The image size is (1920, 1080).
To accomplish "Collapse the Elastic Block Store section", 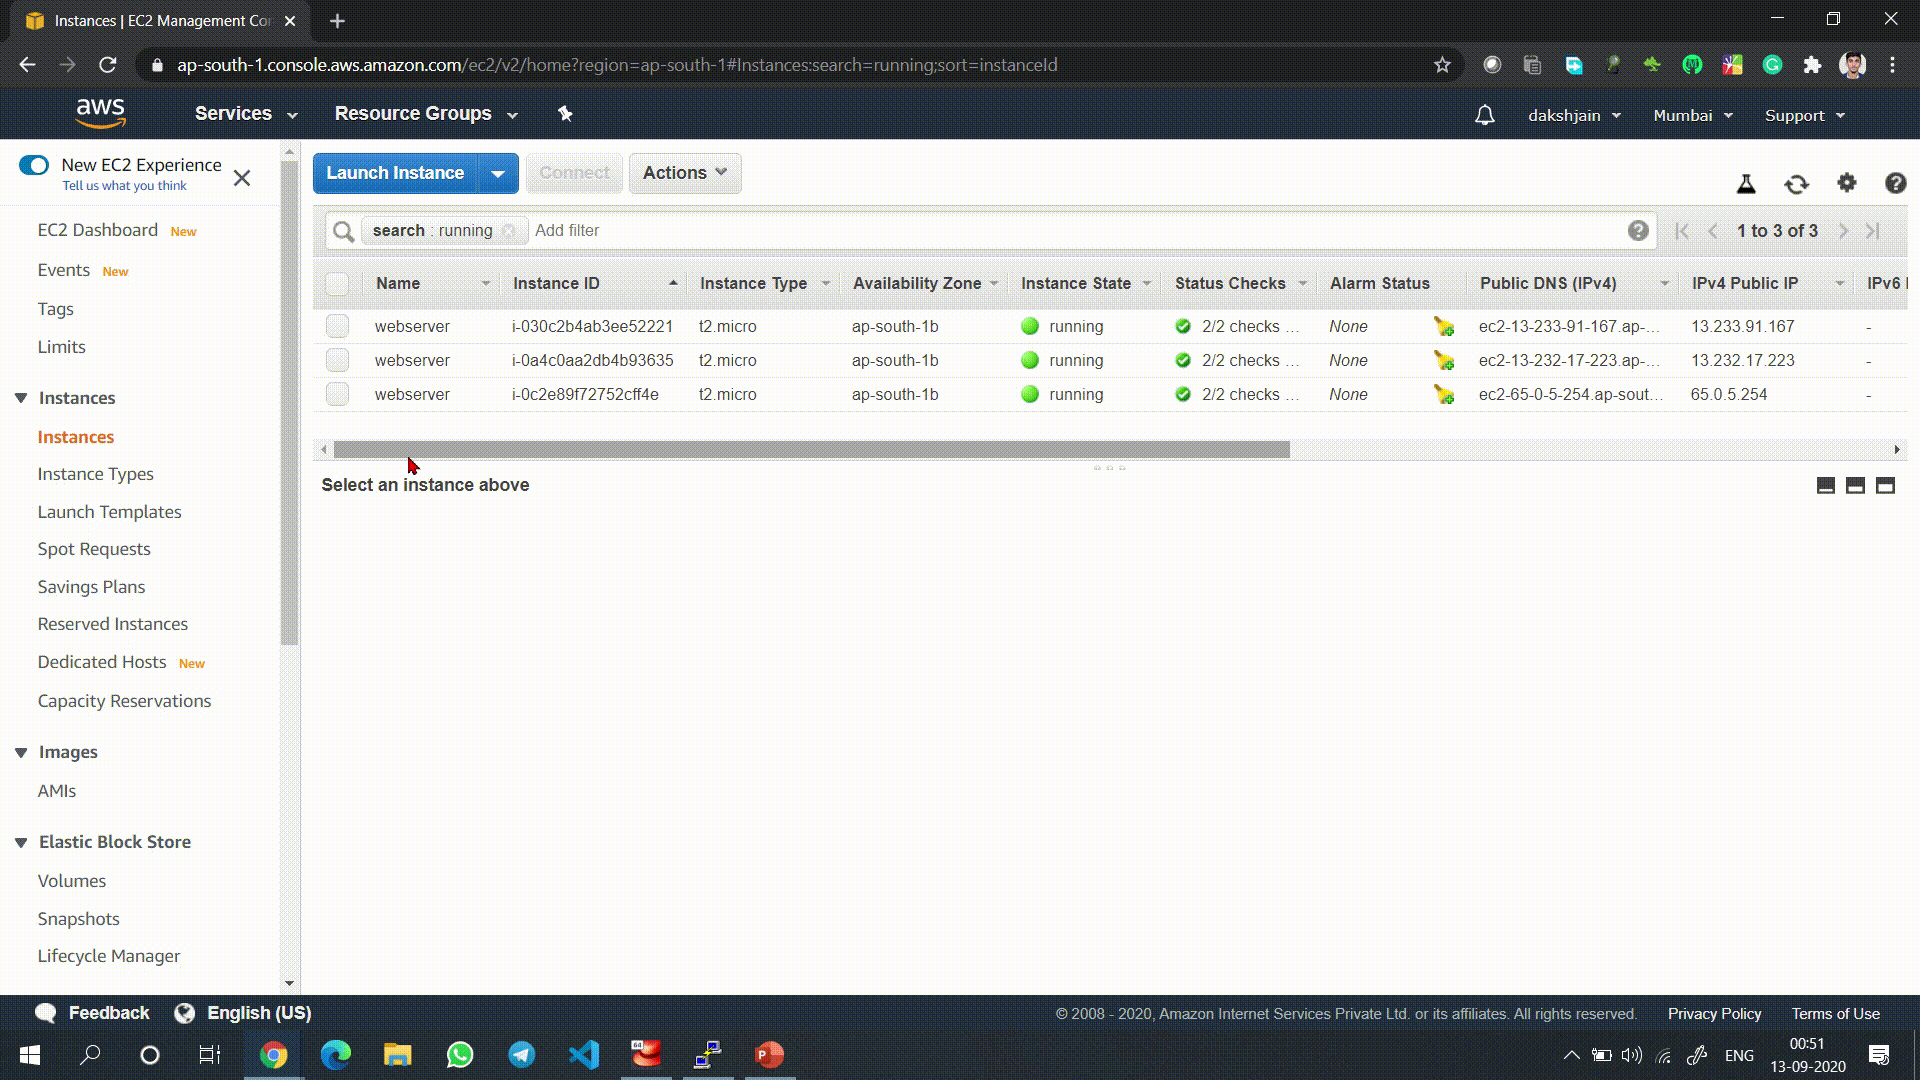I will coord(21,842).
